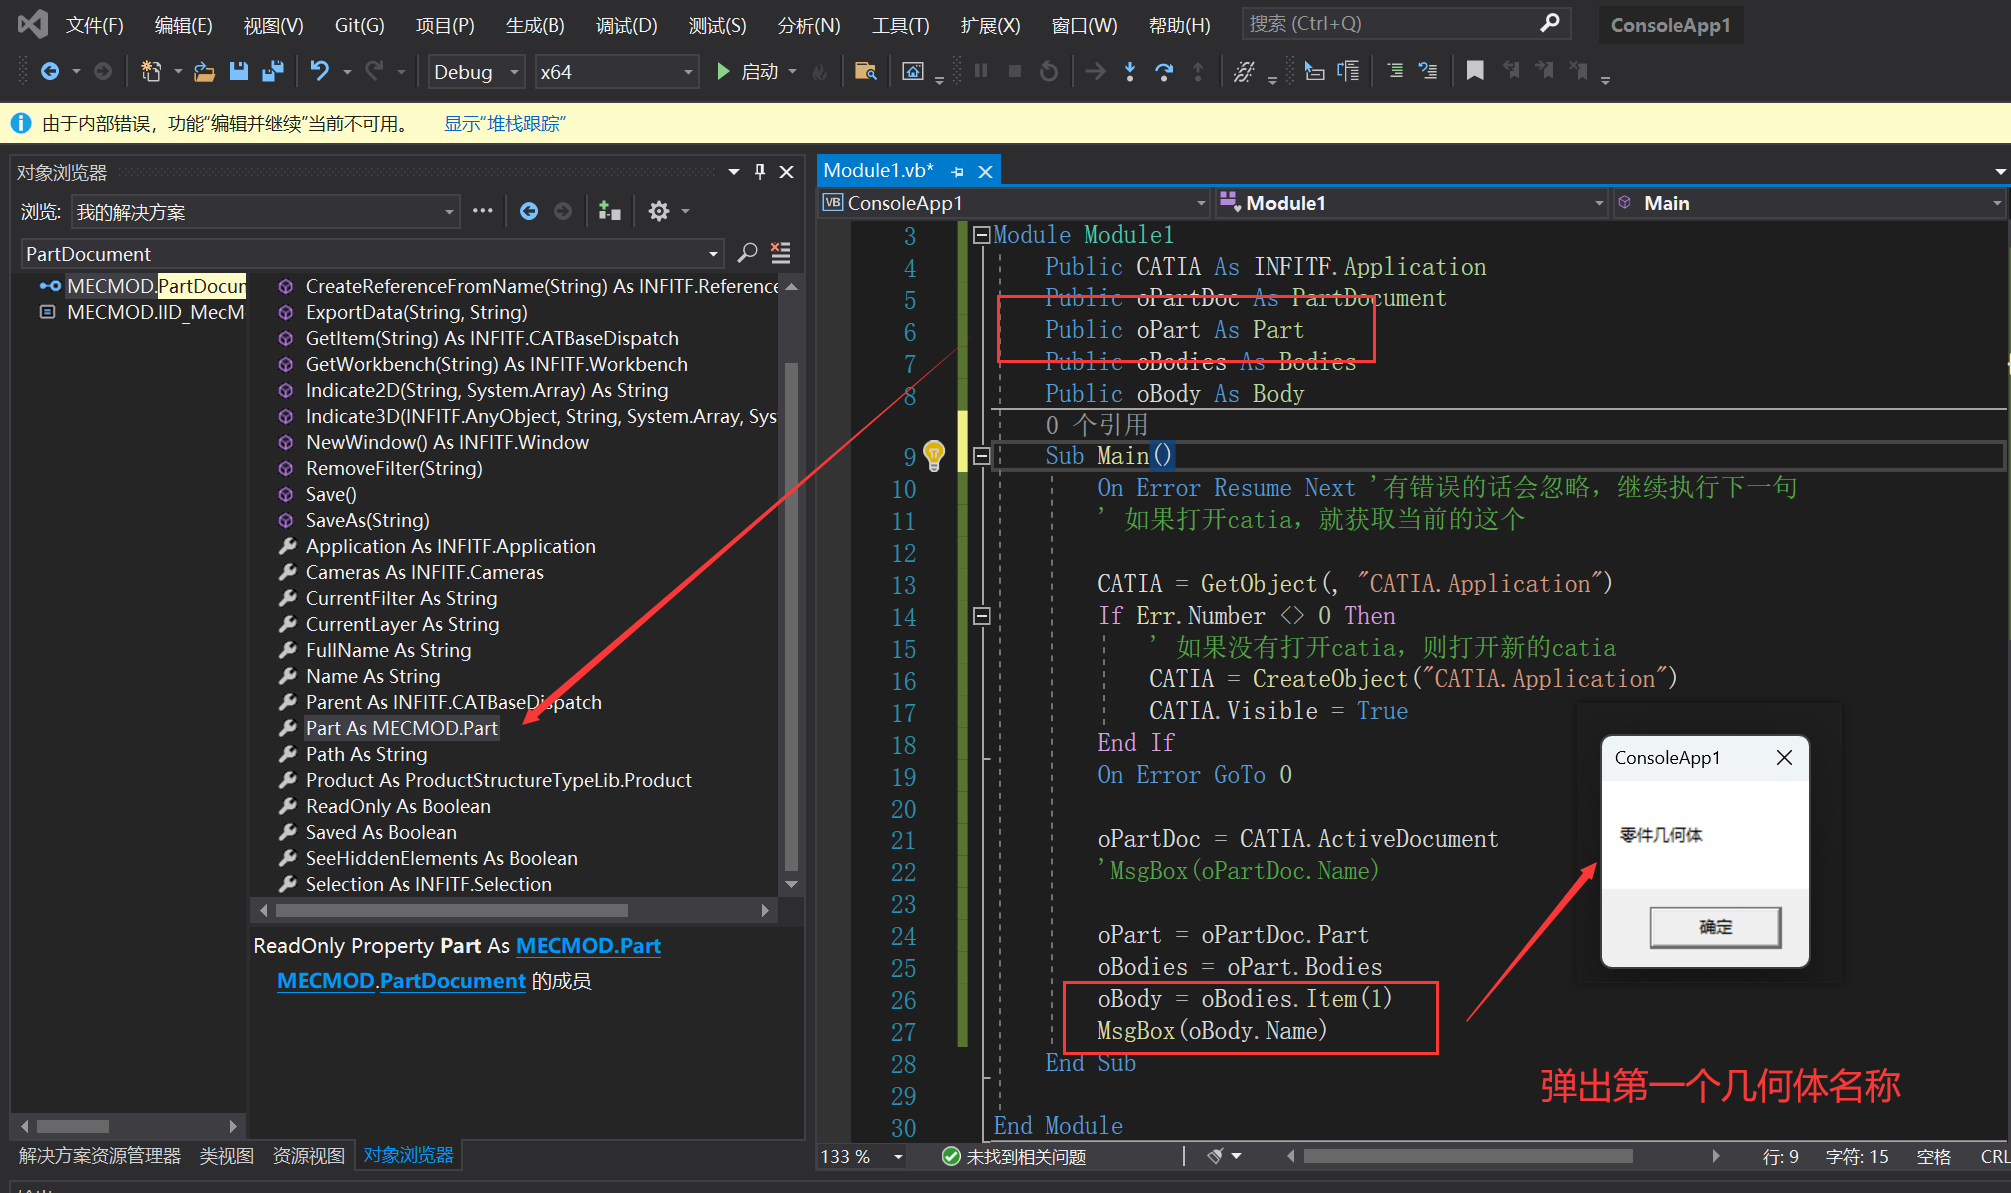Click the info icon on notification bar
2011x1193 pixels.
tap(21, 123)
